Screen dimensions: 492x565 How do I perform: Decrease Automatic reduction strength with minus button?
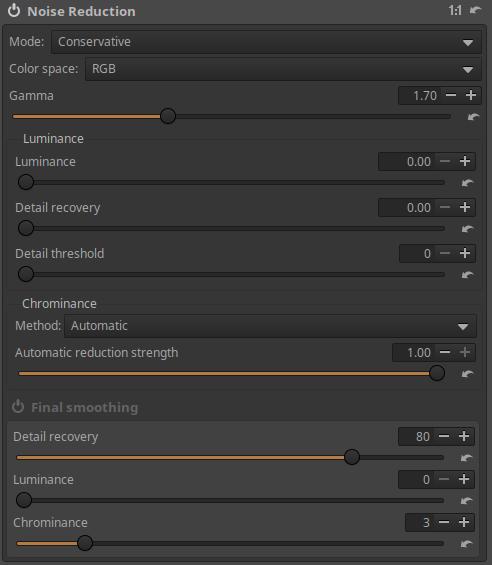pyautogui.click(x=445, y=352)
